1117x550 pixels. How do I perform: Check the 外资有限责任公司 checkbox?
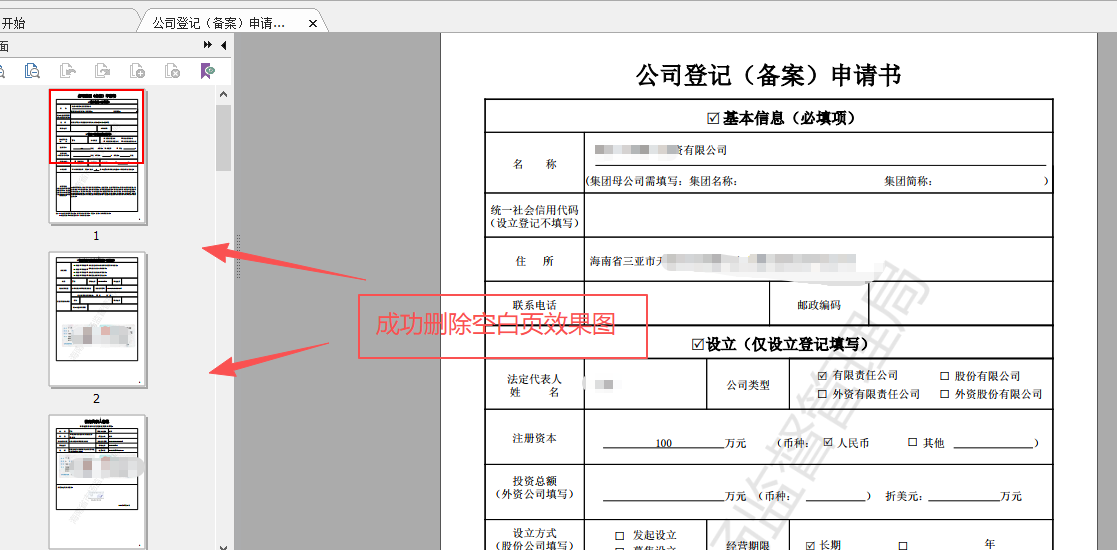pyautogui.click(x=822, y=394)
